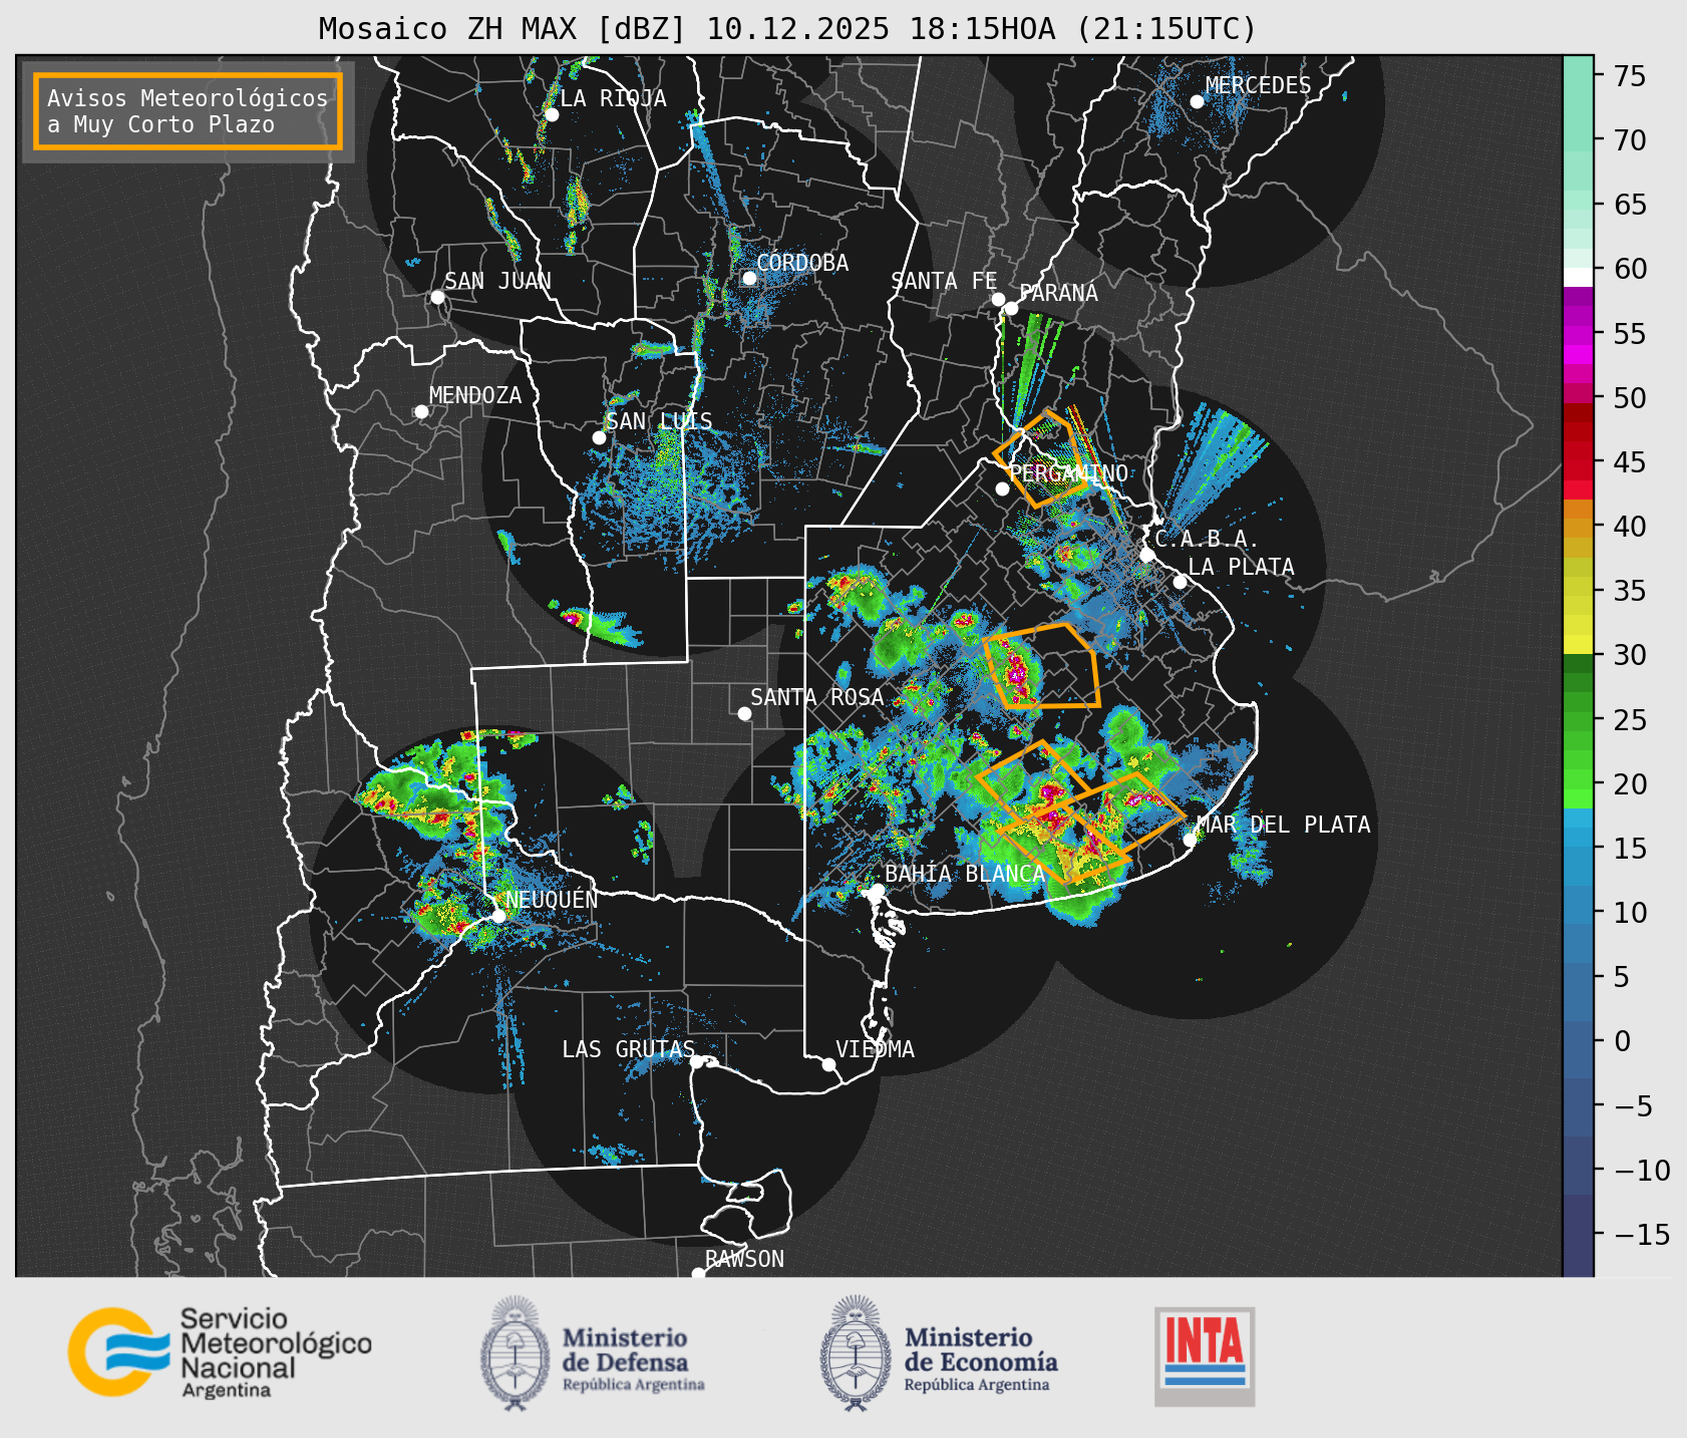Viewport: 1687px width, 1438px height.
Task: Click the Mendoza city marker dot
Action: tap(421, 412)
